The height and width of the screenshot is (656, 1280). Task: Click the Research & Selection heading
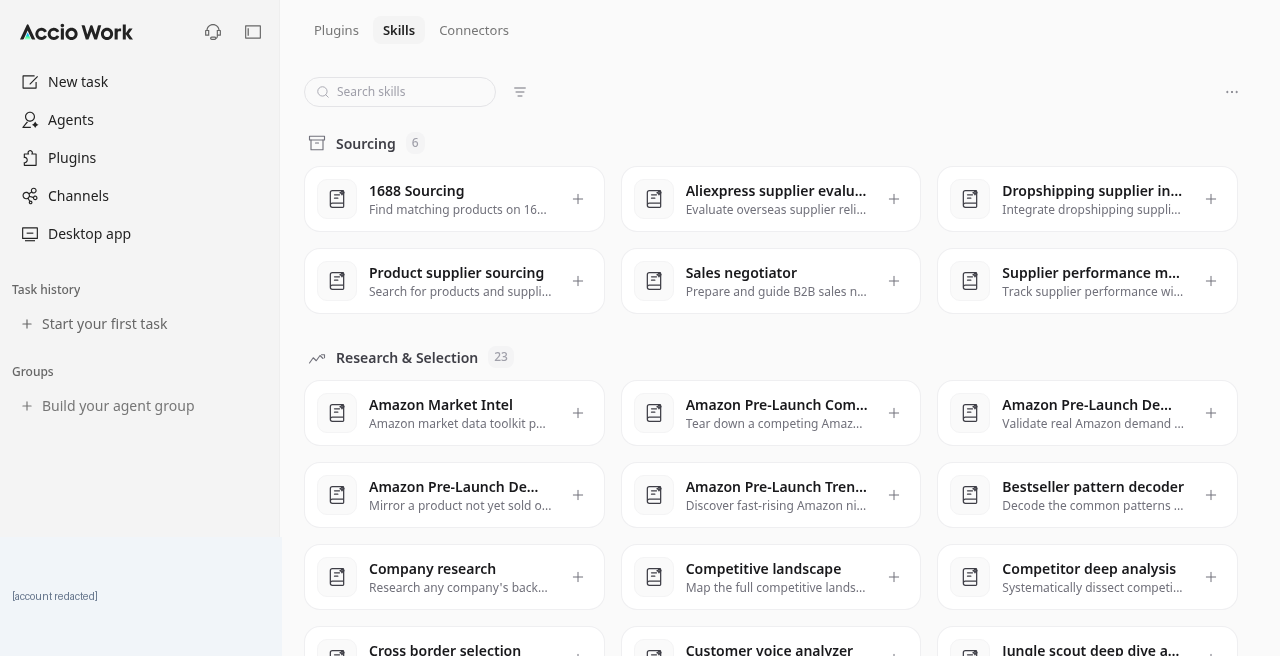407,358
